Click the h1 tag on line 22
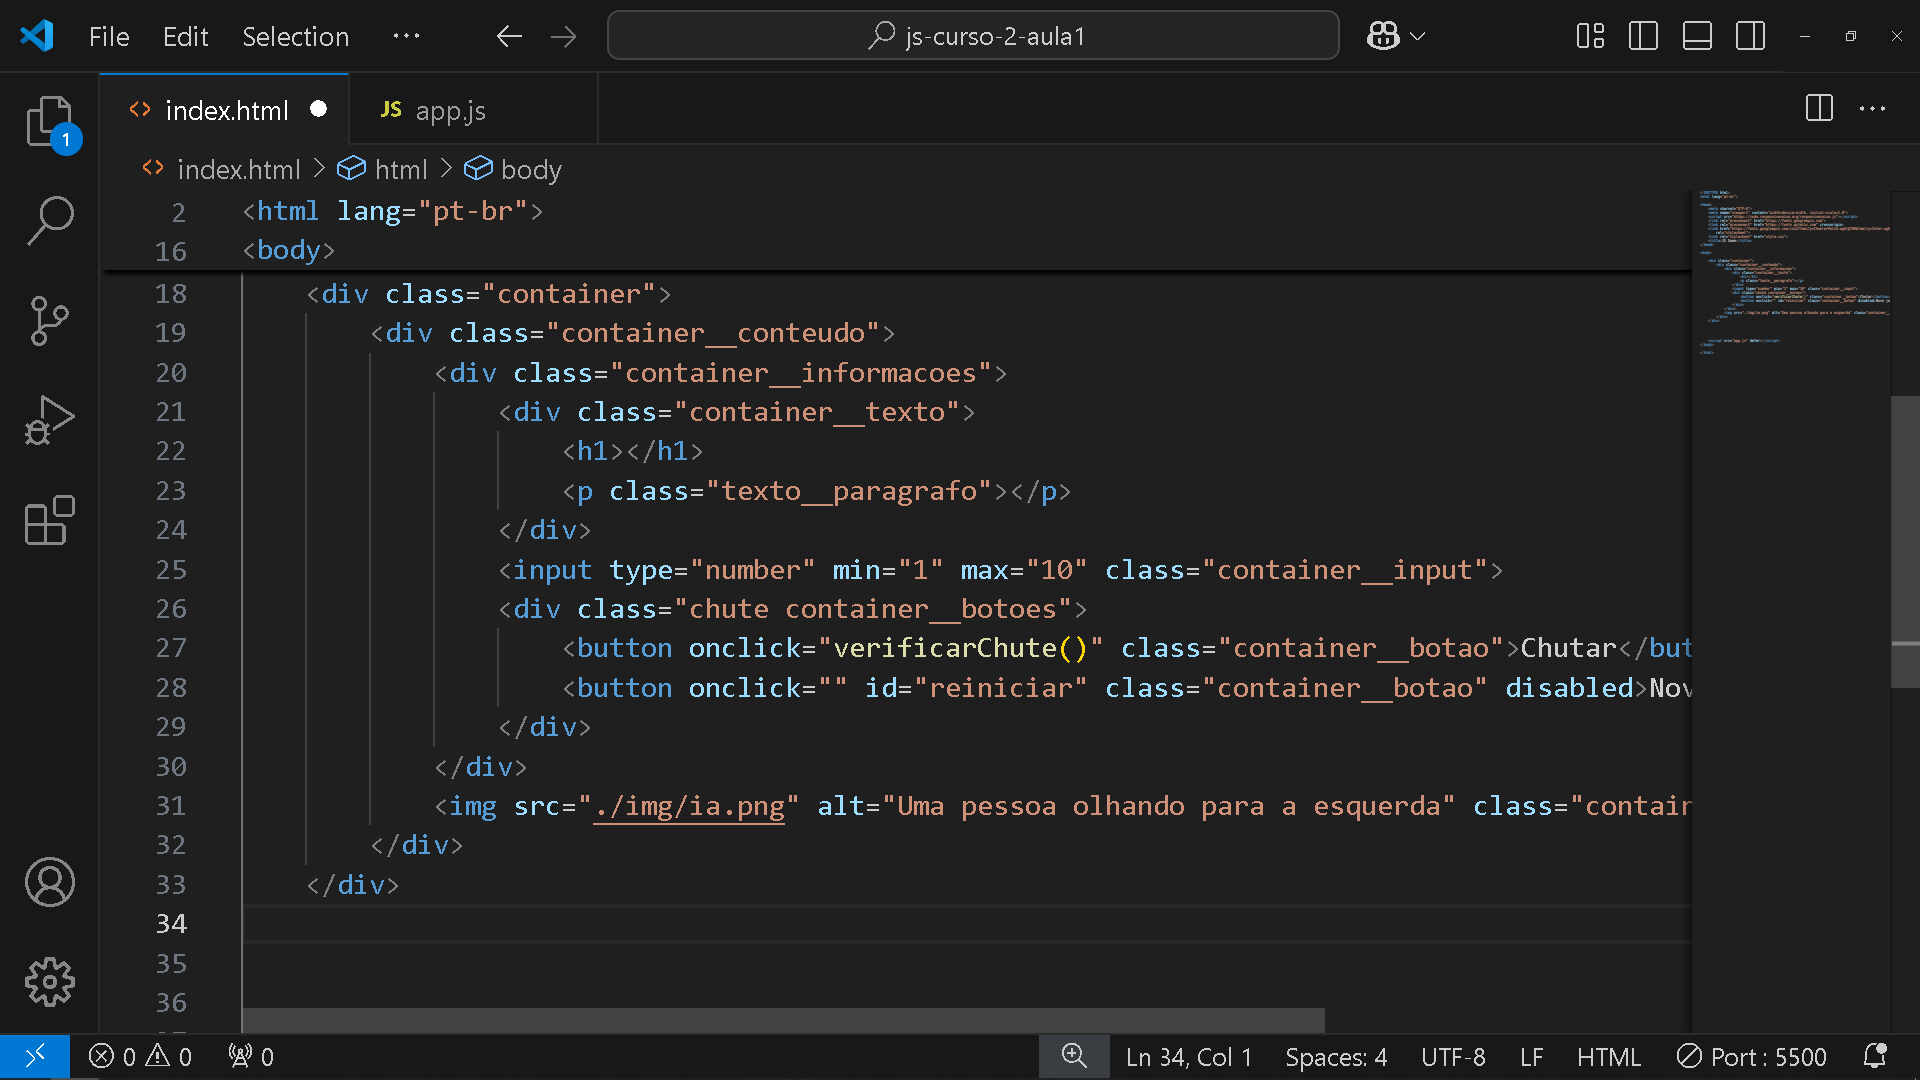This screenshot has width=1920, height=1080. click(593, 451)
